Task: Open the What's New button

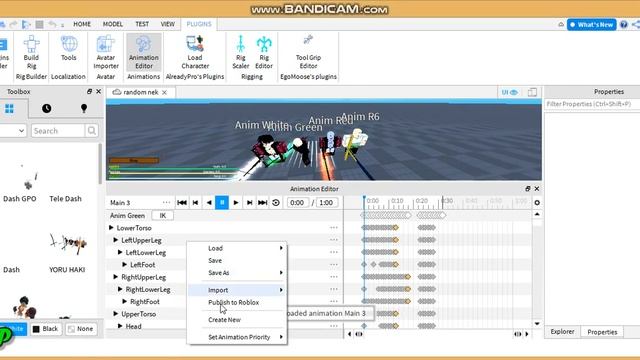Action: [x=591, y=24]
